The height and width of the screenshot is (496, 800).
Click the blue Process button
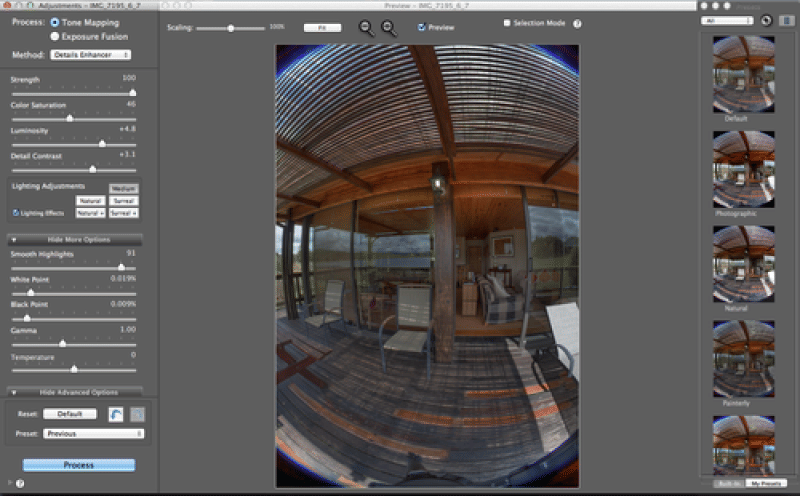coord(79,465)
